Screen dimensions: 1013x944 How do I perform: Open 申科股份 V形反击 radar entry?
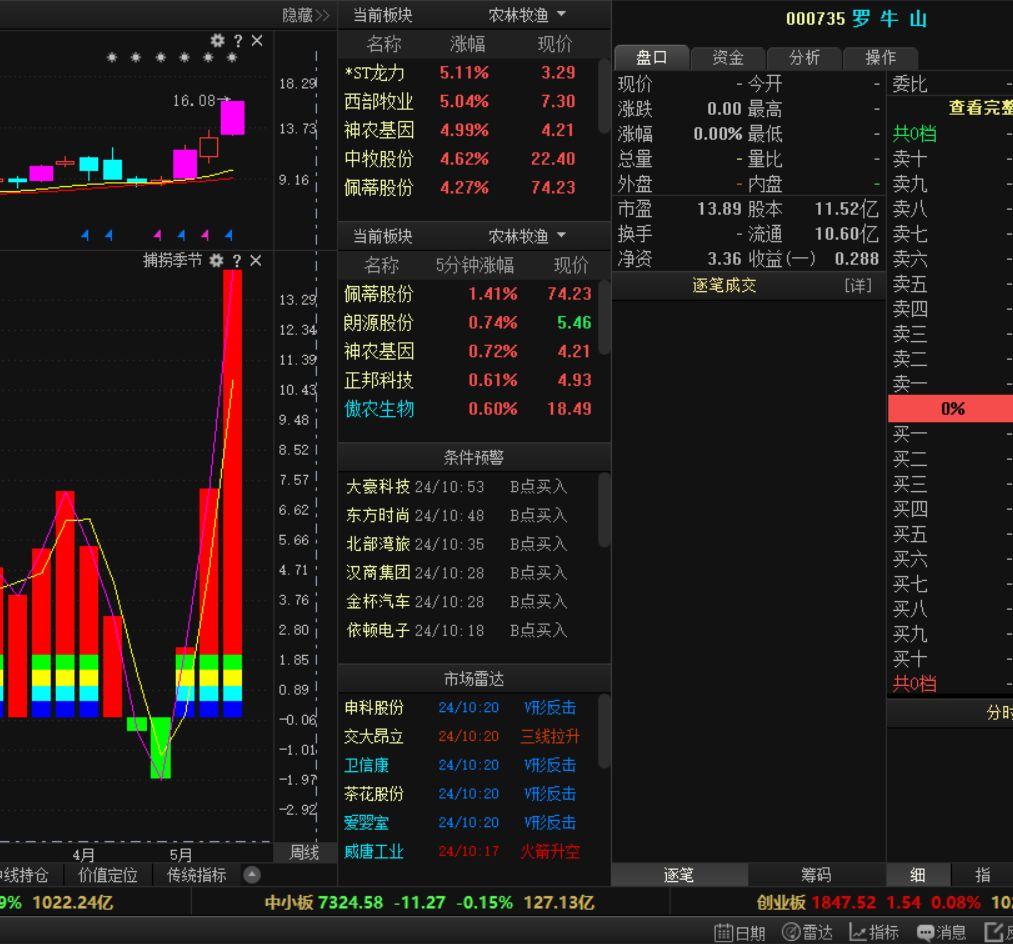[x=469, y=708]
